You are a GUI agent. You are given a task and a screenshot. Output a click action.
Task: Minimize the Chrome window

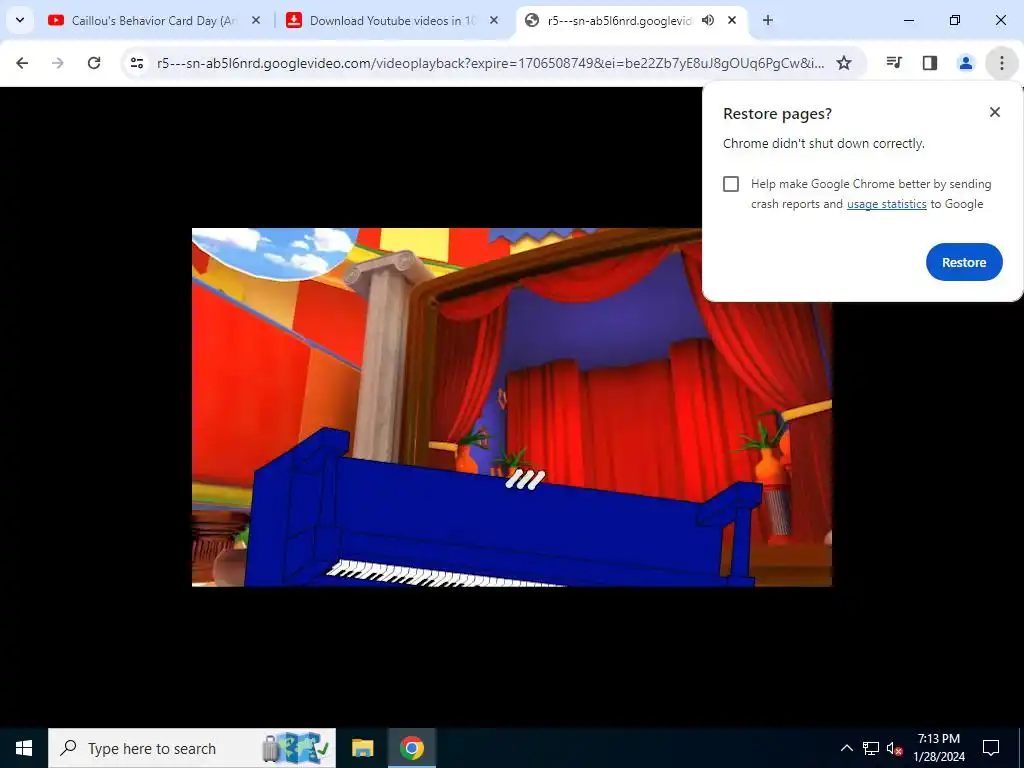[908, 20]
